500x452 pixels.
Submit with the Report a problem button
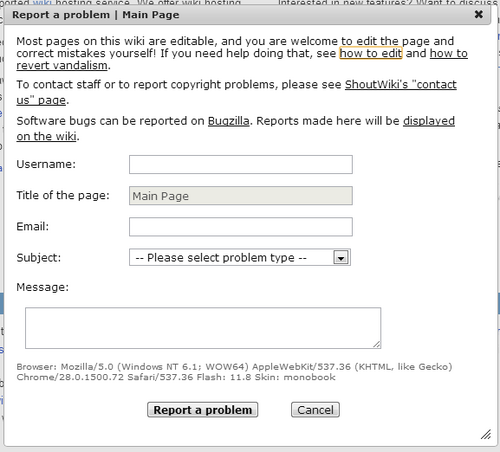(x=203, y=410)
